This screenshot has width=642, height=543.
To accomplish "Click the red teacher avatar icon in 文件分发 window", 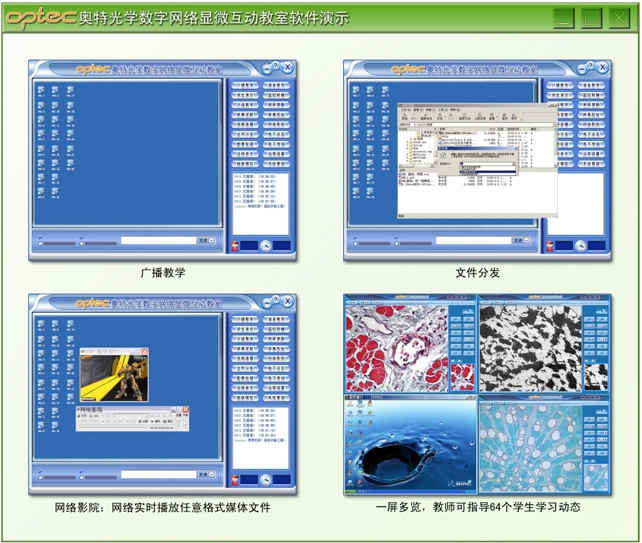I will pyautogui.click(x=548, y=245).
